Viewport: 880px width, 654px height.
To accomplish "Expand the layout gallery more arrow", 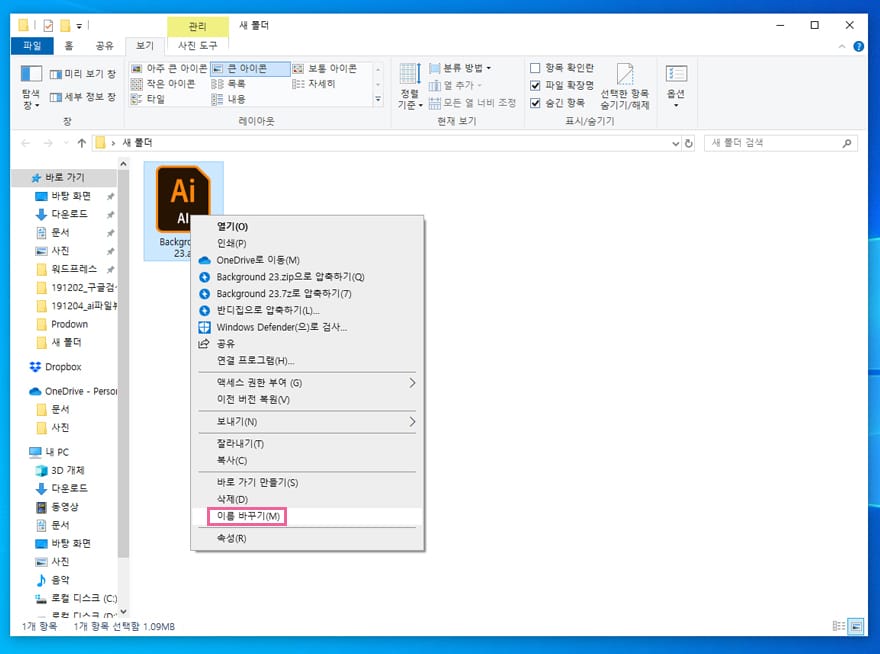I will coord(378,99).
